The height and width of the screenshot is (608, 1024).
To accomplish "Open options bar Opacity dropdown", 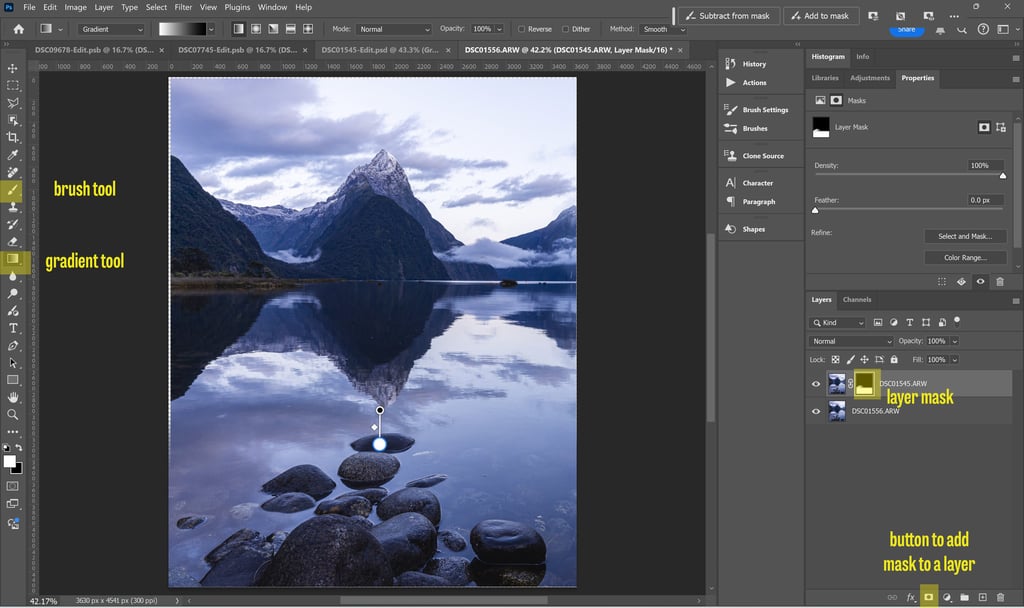I will (499, 29).
